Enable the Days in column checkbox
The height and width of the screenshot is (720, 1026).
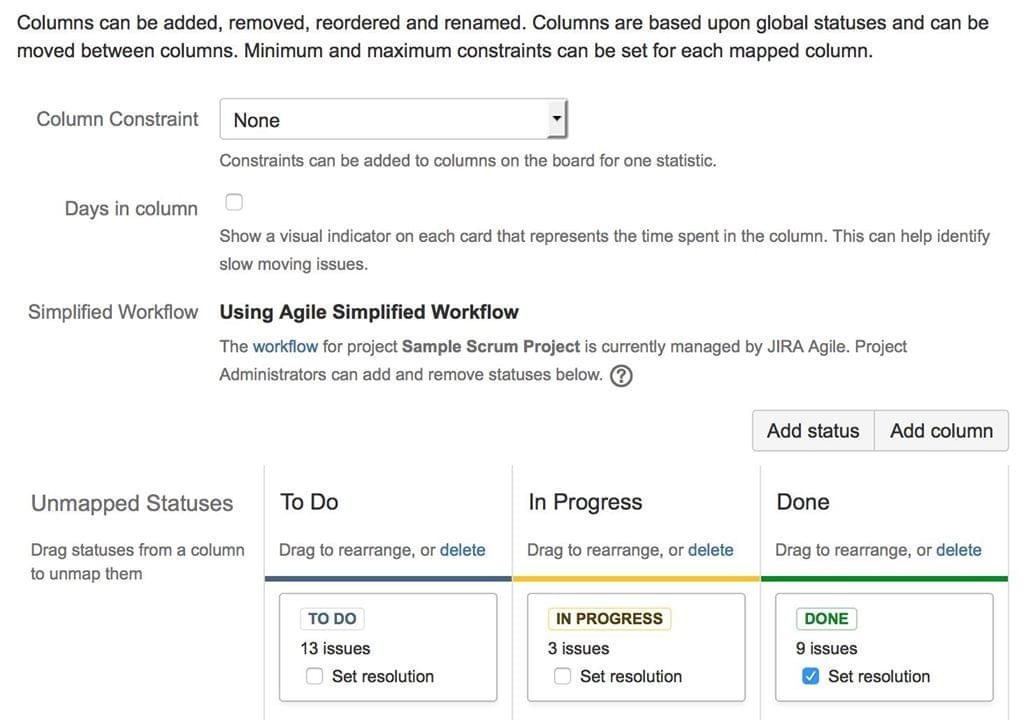point(234,202)
